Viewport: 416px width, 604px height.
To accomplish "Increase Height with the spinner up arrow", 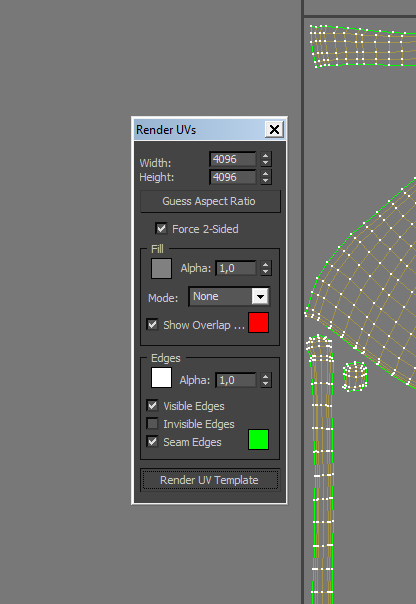I will [266, 173].
